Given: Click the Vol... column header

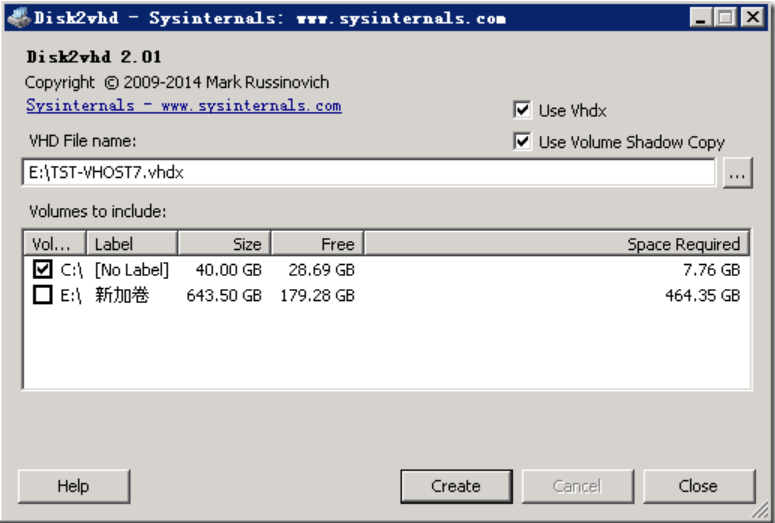Looking at the screenshot, I should (55, 244).
